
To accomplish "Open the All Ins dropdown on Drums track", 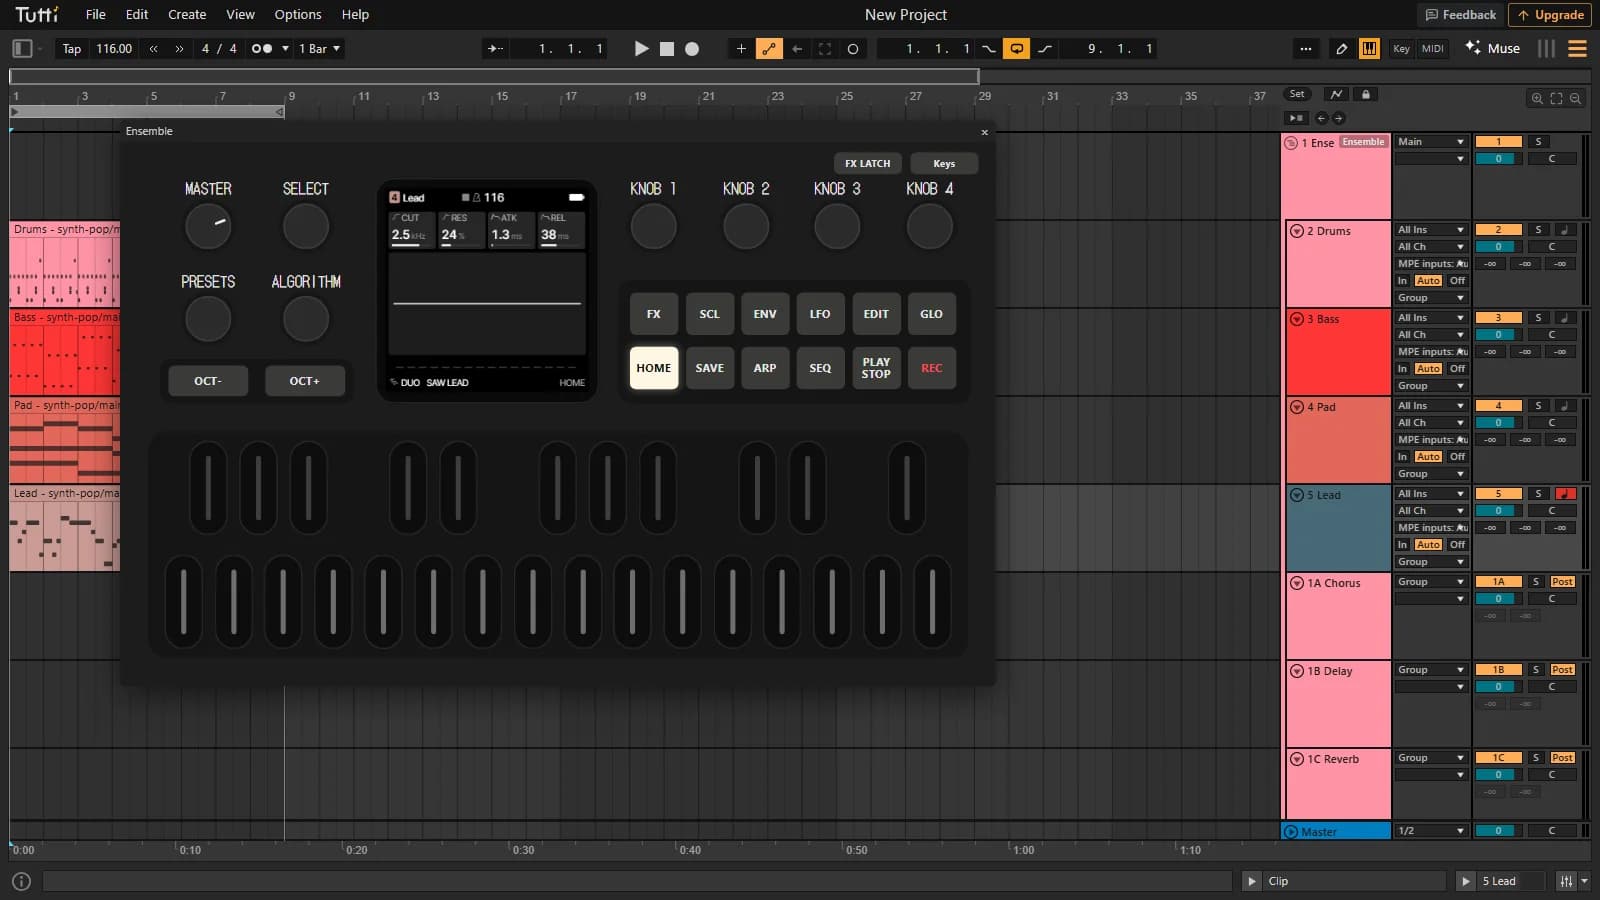I will pos(1431,230).
